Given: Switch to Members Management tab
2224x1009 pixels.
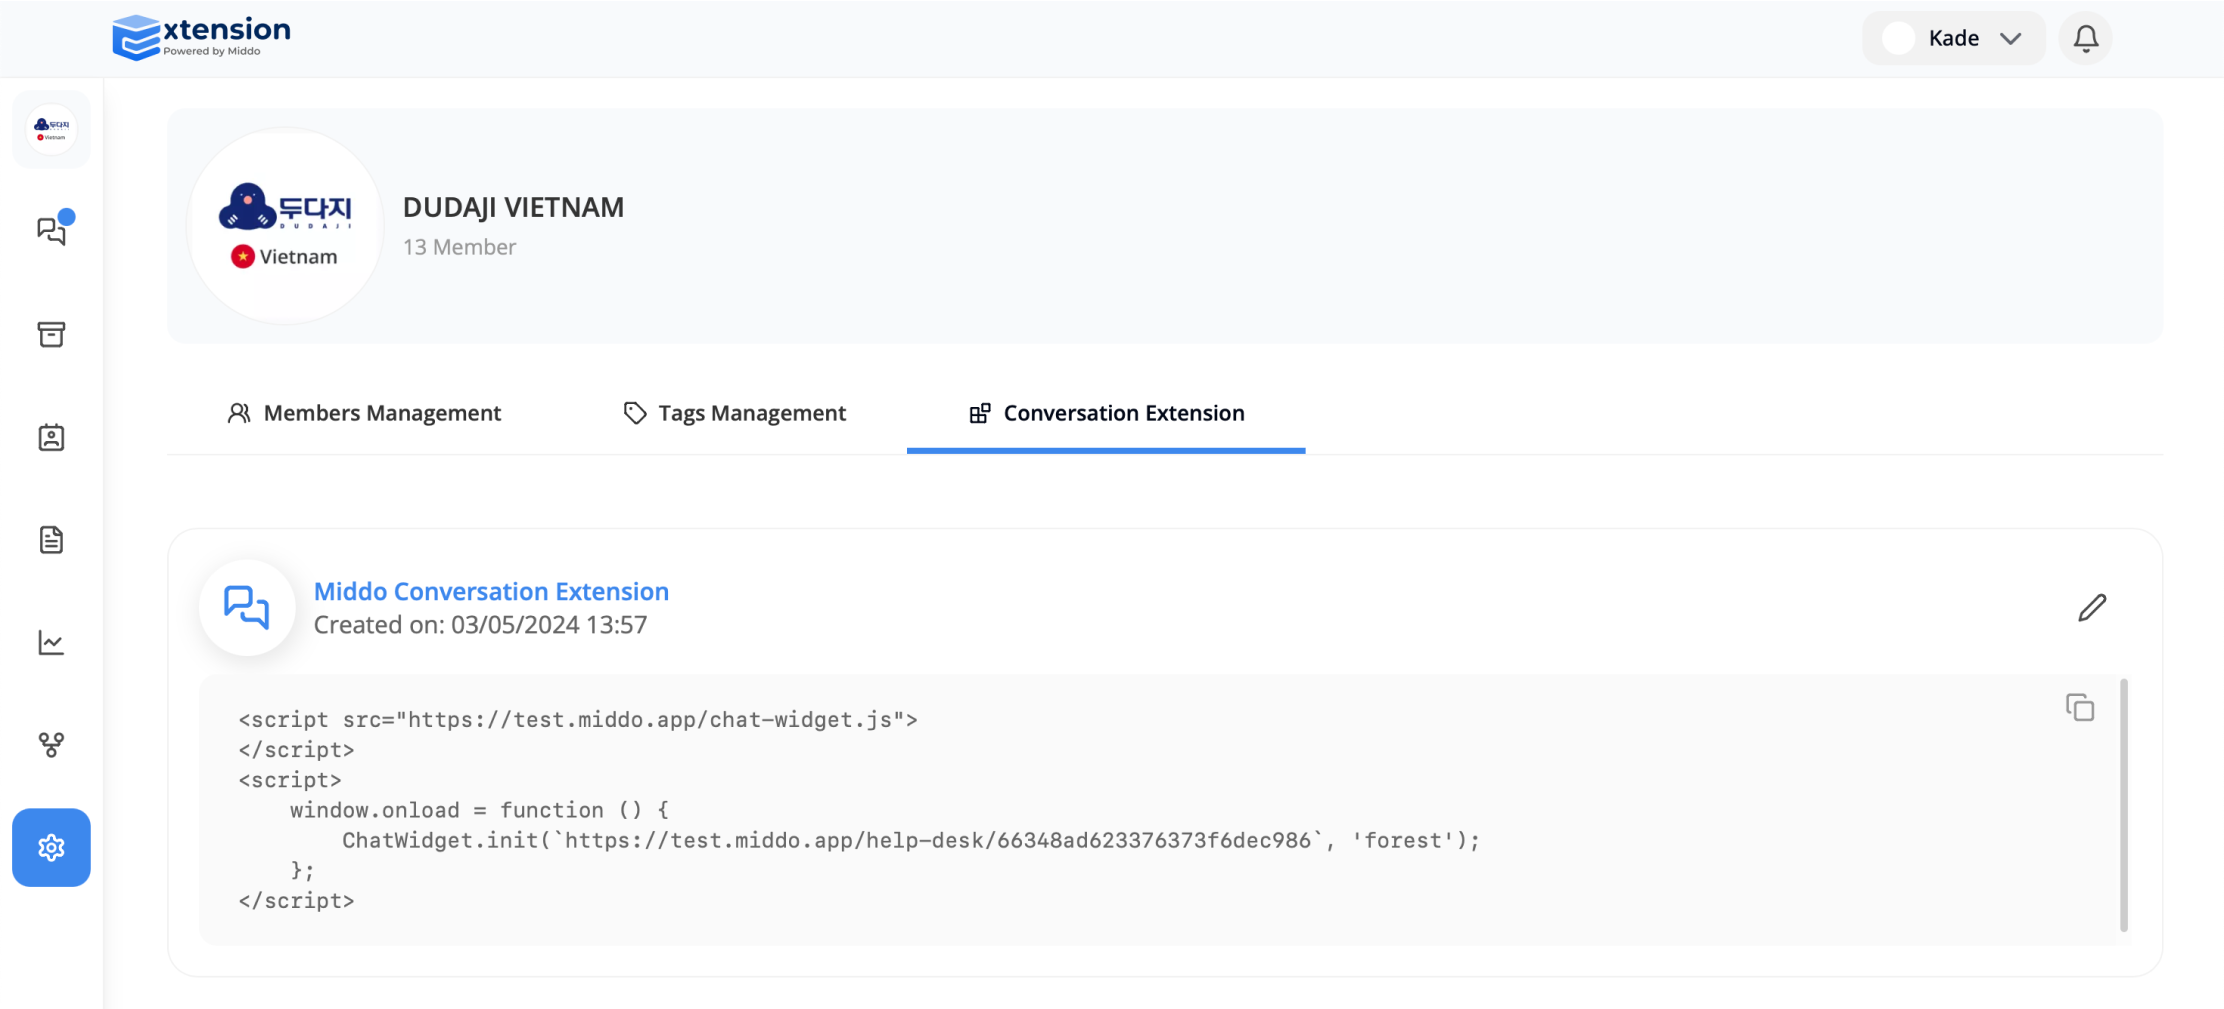Looking at the screenshot, I should 364,413.
